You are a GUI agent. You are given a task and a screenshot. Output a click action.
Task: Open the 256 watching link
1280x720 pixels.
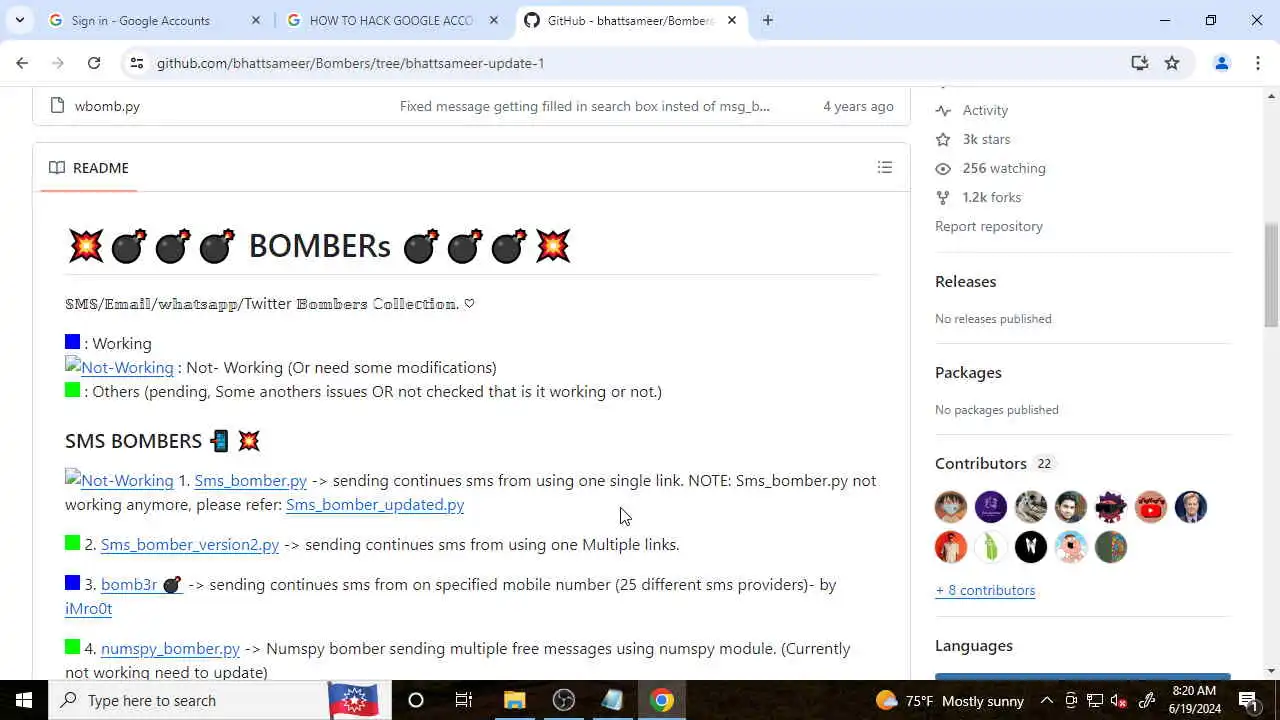point(1004,168)
